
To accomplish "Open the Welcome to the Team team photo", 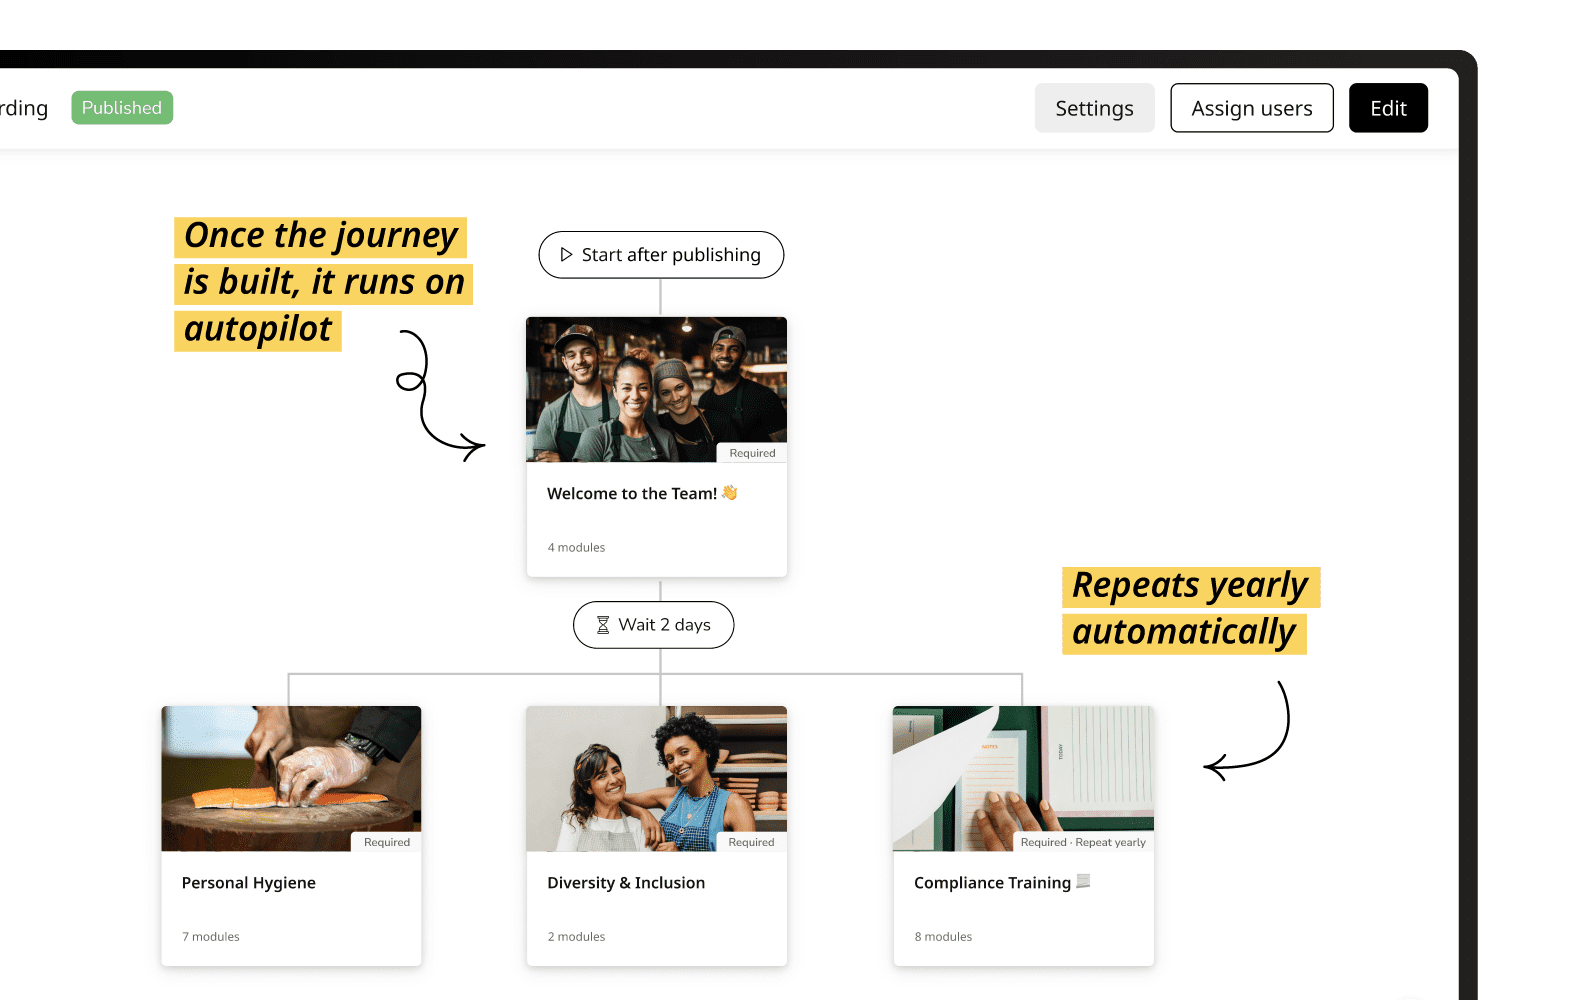I will click(x=656, y=389).
